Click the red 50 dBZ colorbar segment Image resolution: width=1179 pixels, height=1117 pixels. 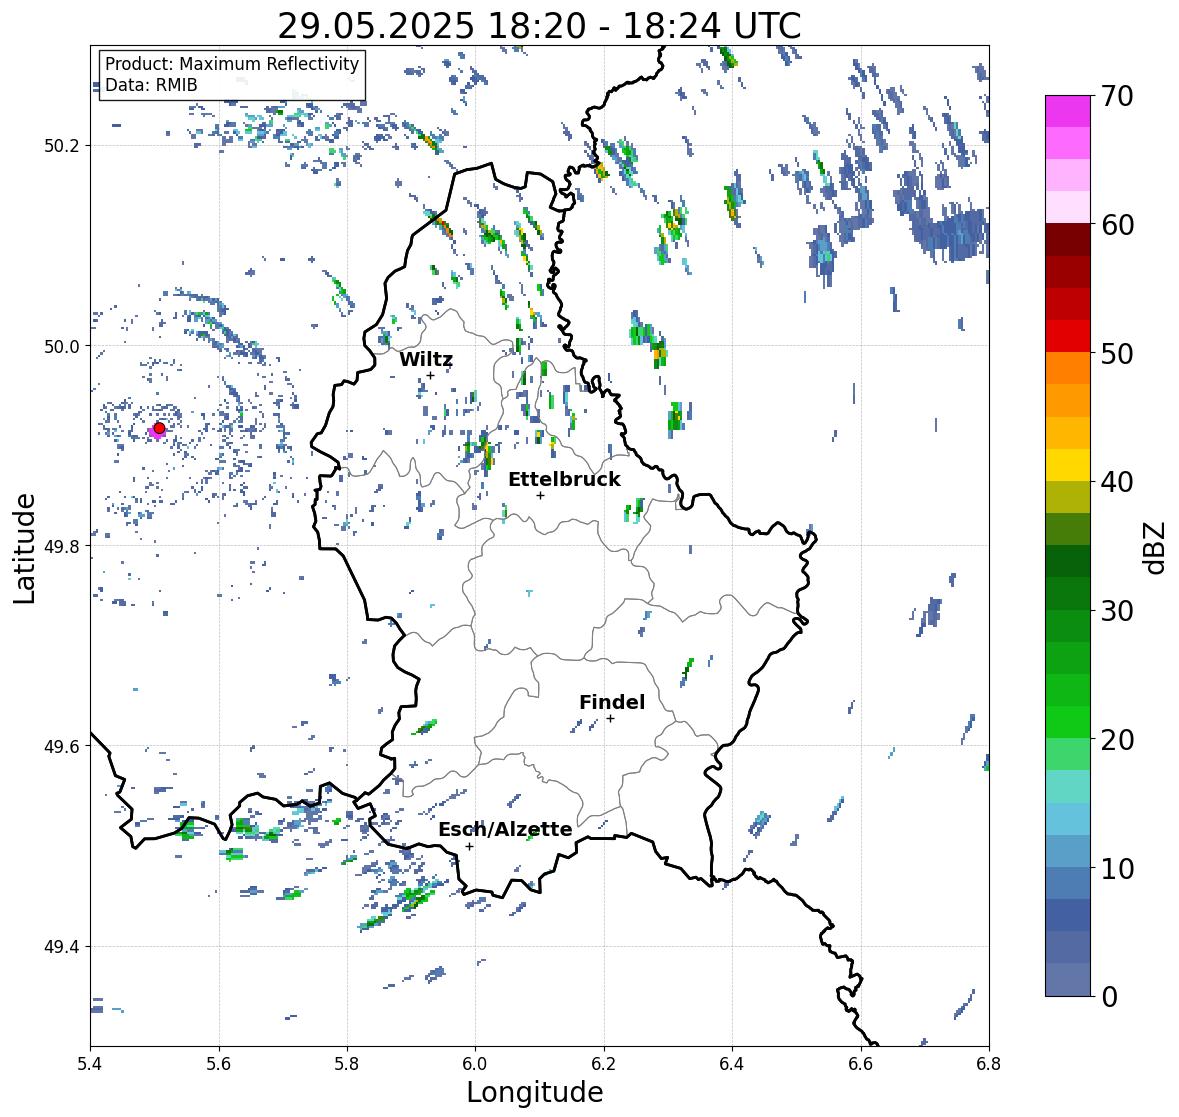1068,336
